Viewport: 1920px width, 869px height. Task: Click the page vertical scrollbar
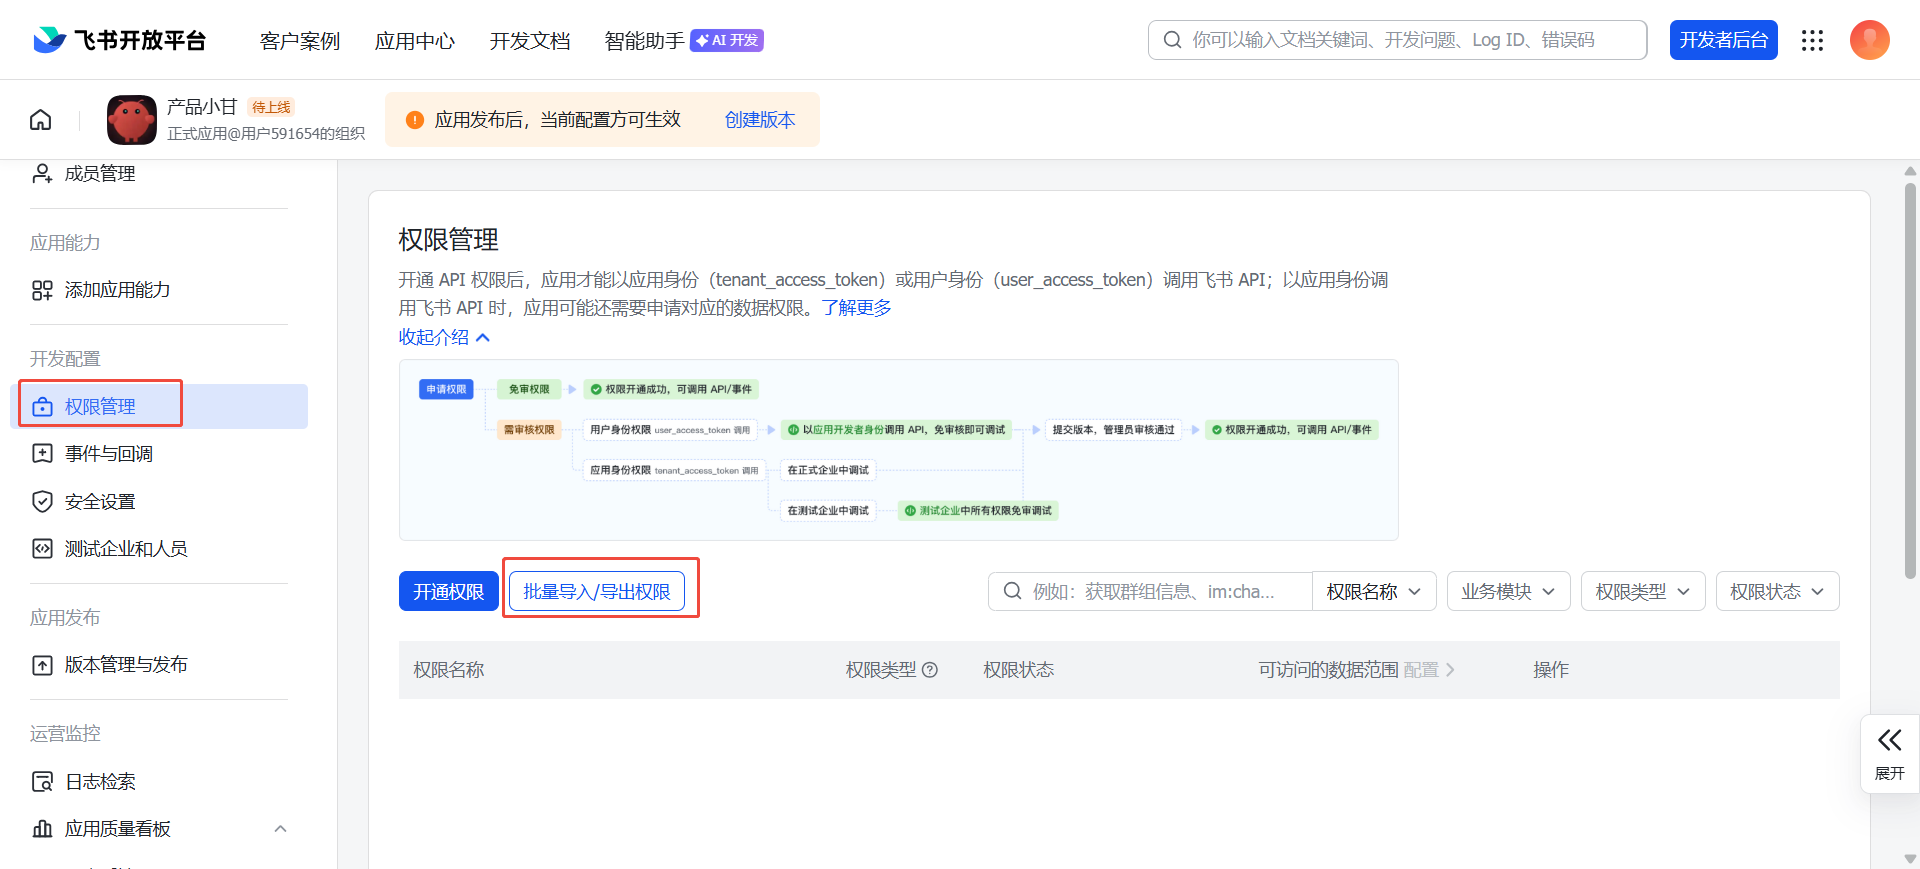pos(1910,380)
